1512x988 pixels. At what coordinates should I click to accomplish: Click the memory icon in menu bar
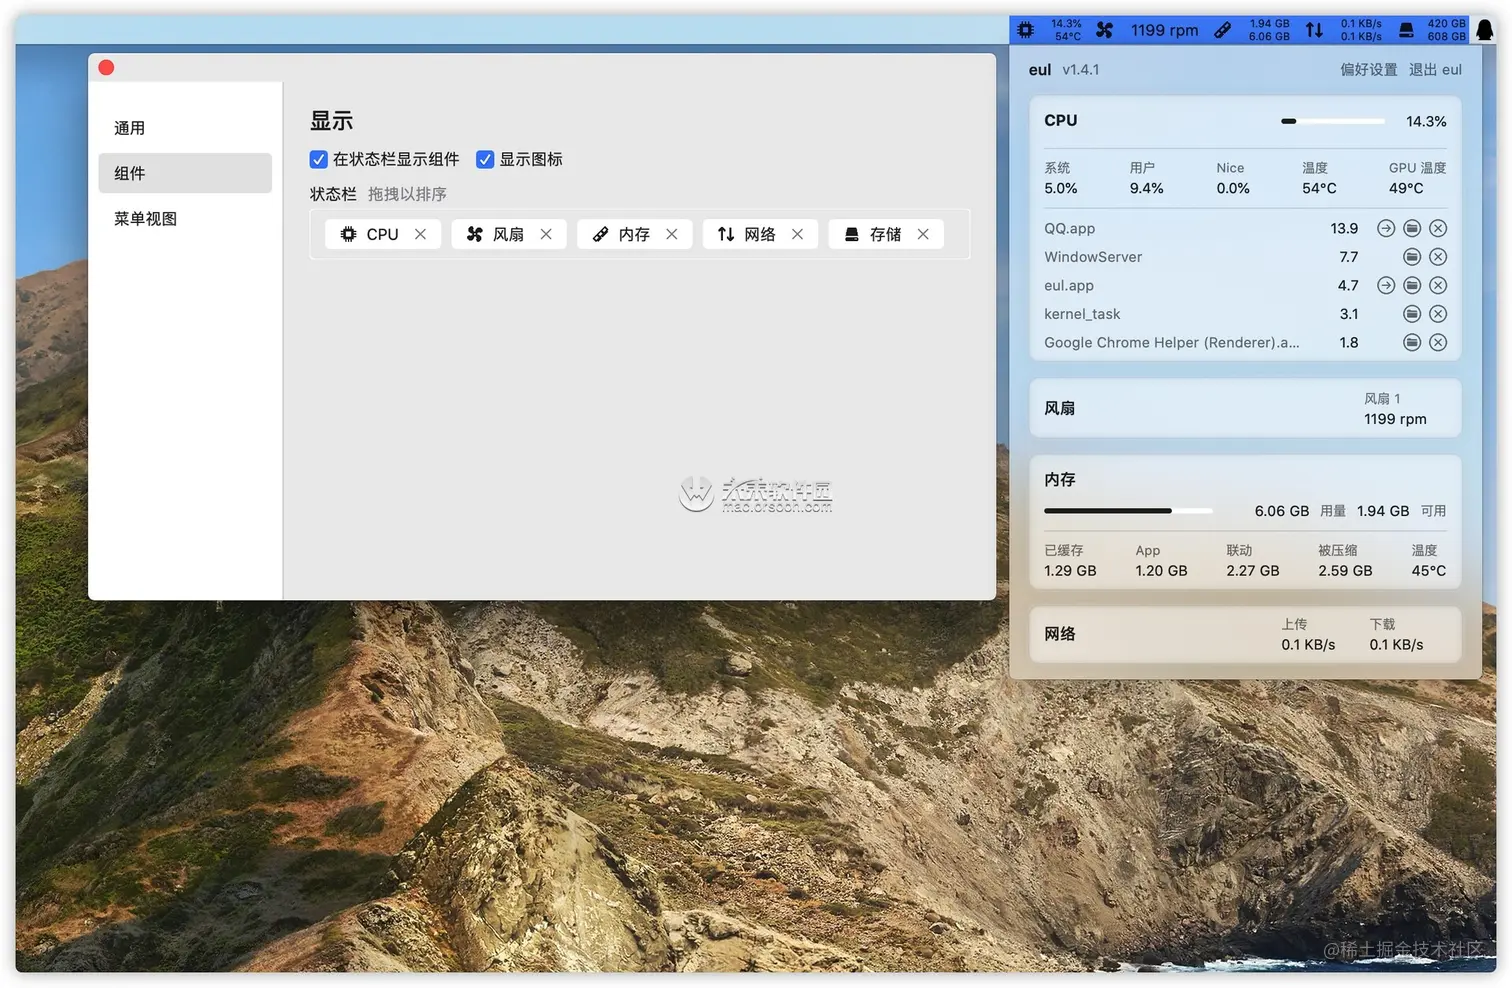pyautogui.click(x=1222, y=30)
